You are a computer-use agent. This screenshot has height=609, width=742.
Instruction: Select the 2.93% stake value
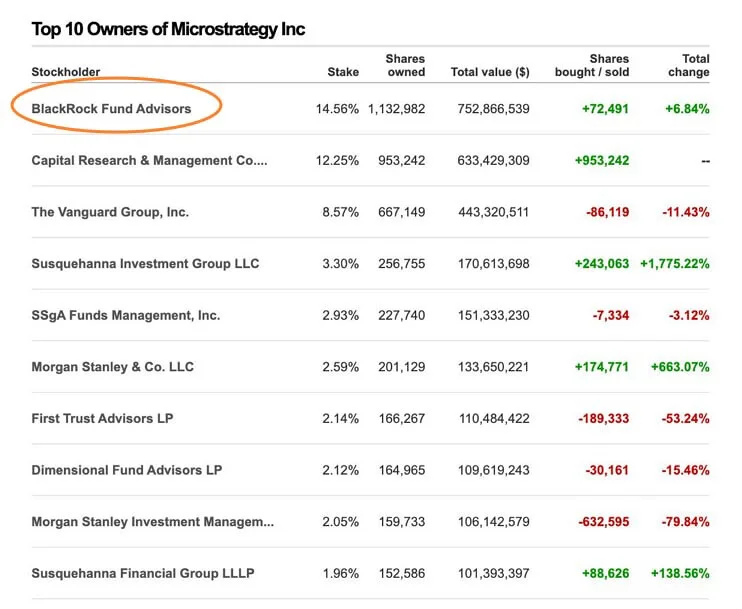click(x=341, y=315)
